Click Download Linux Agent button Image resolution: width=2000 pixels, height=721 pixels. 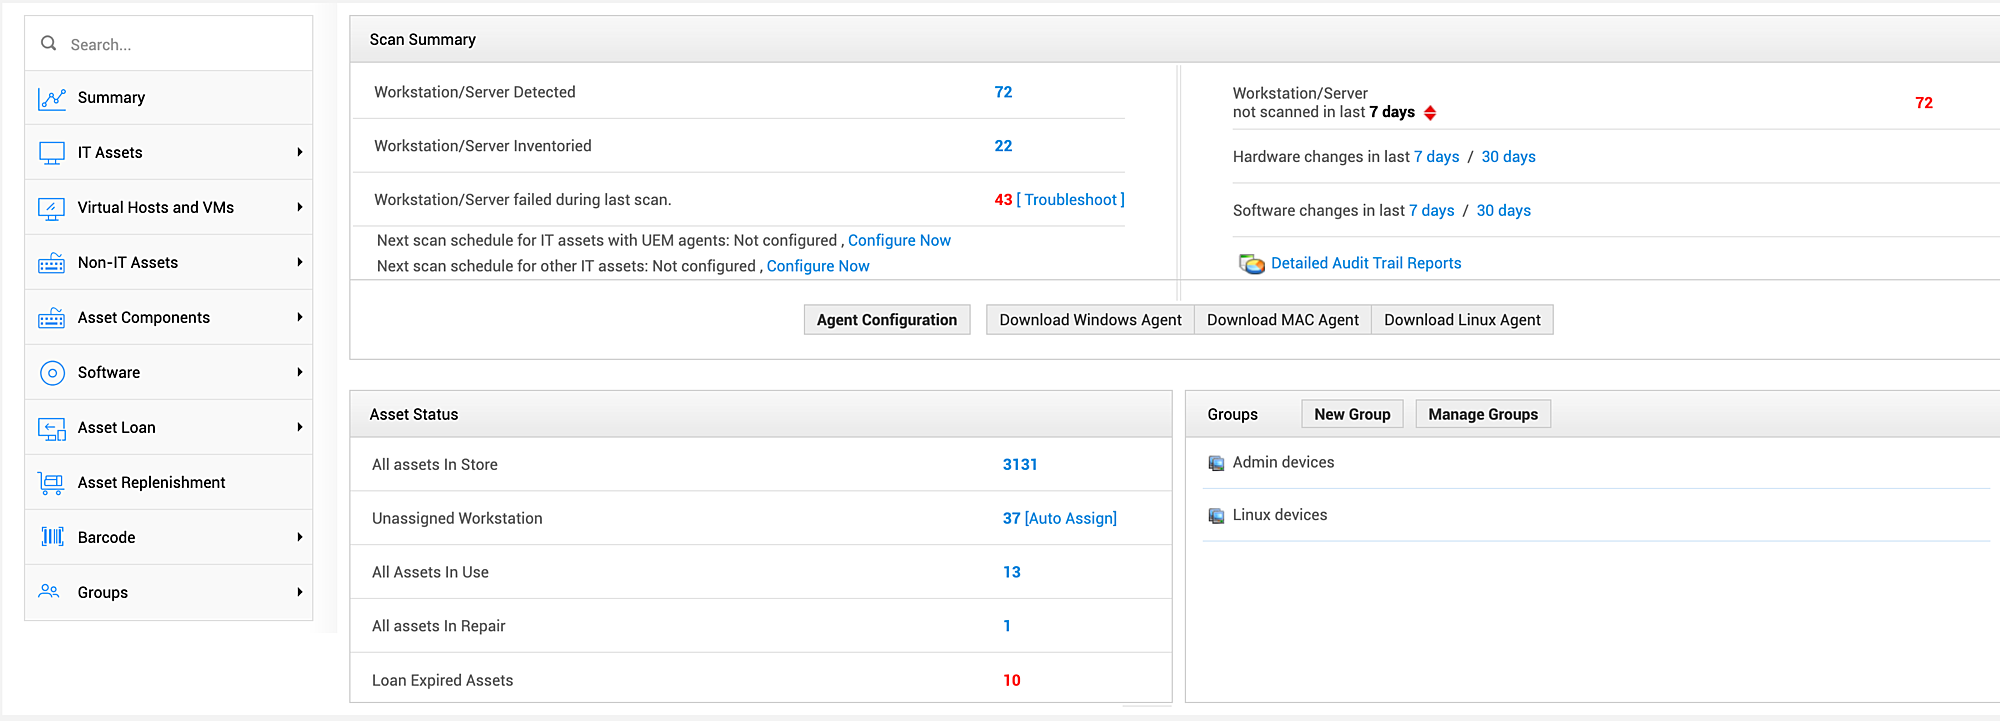(1461, 320)
